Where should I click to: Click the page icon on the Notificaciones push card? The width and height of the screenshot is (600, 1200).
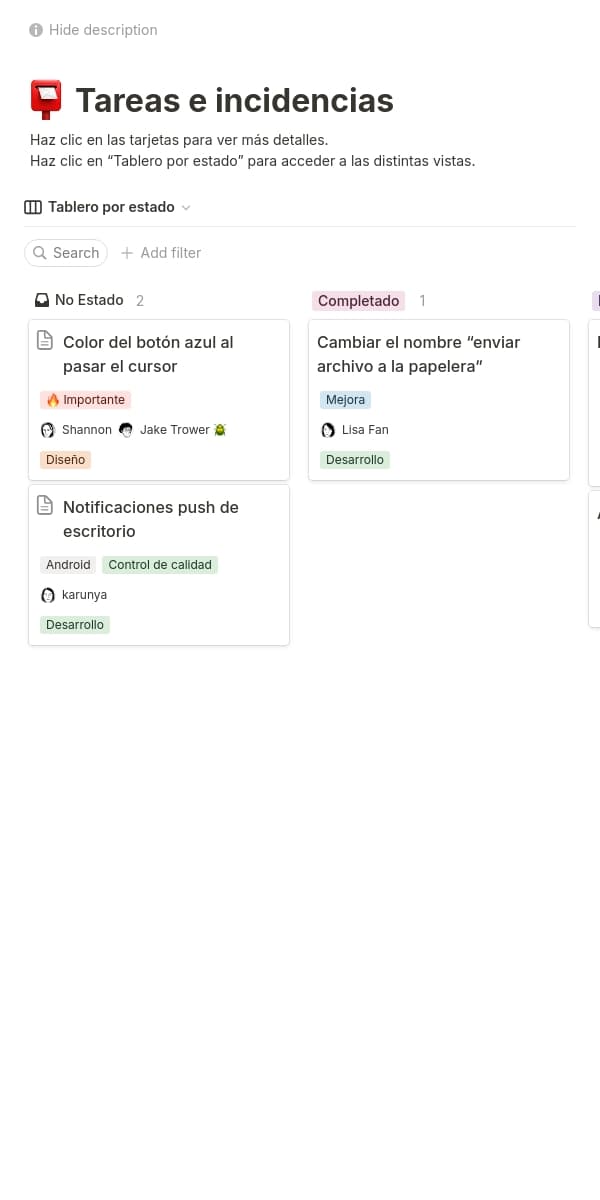45,506
